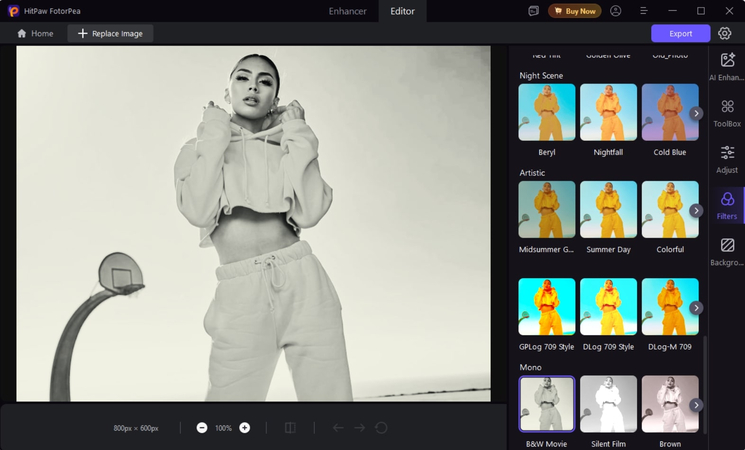
Task: Click the zoom in plus icon
Action: point(245,428)
